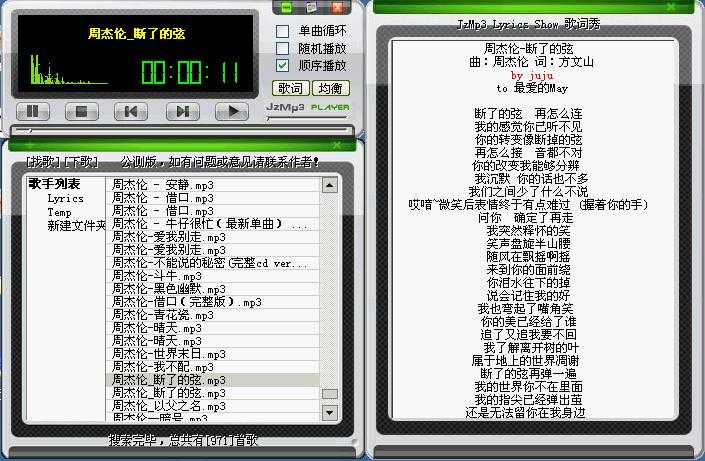Skip to the previous track
705x461 pixels.
click(x=130, y=111)
